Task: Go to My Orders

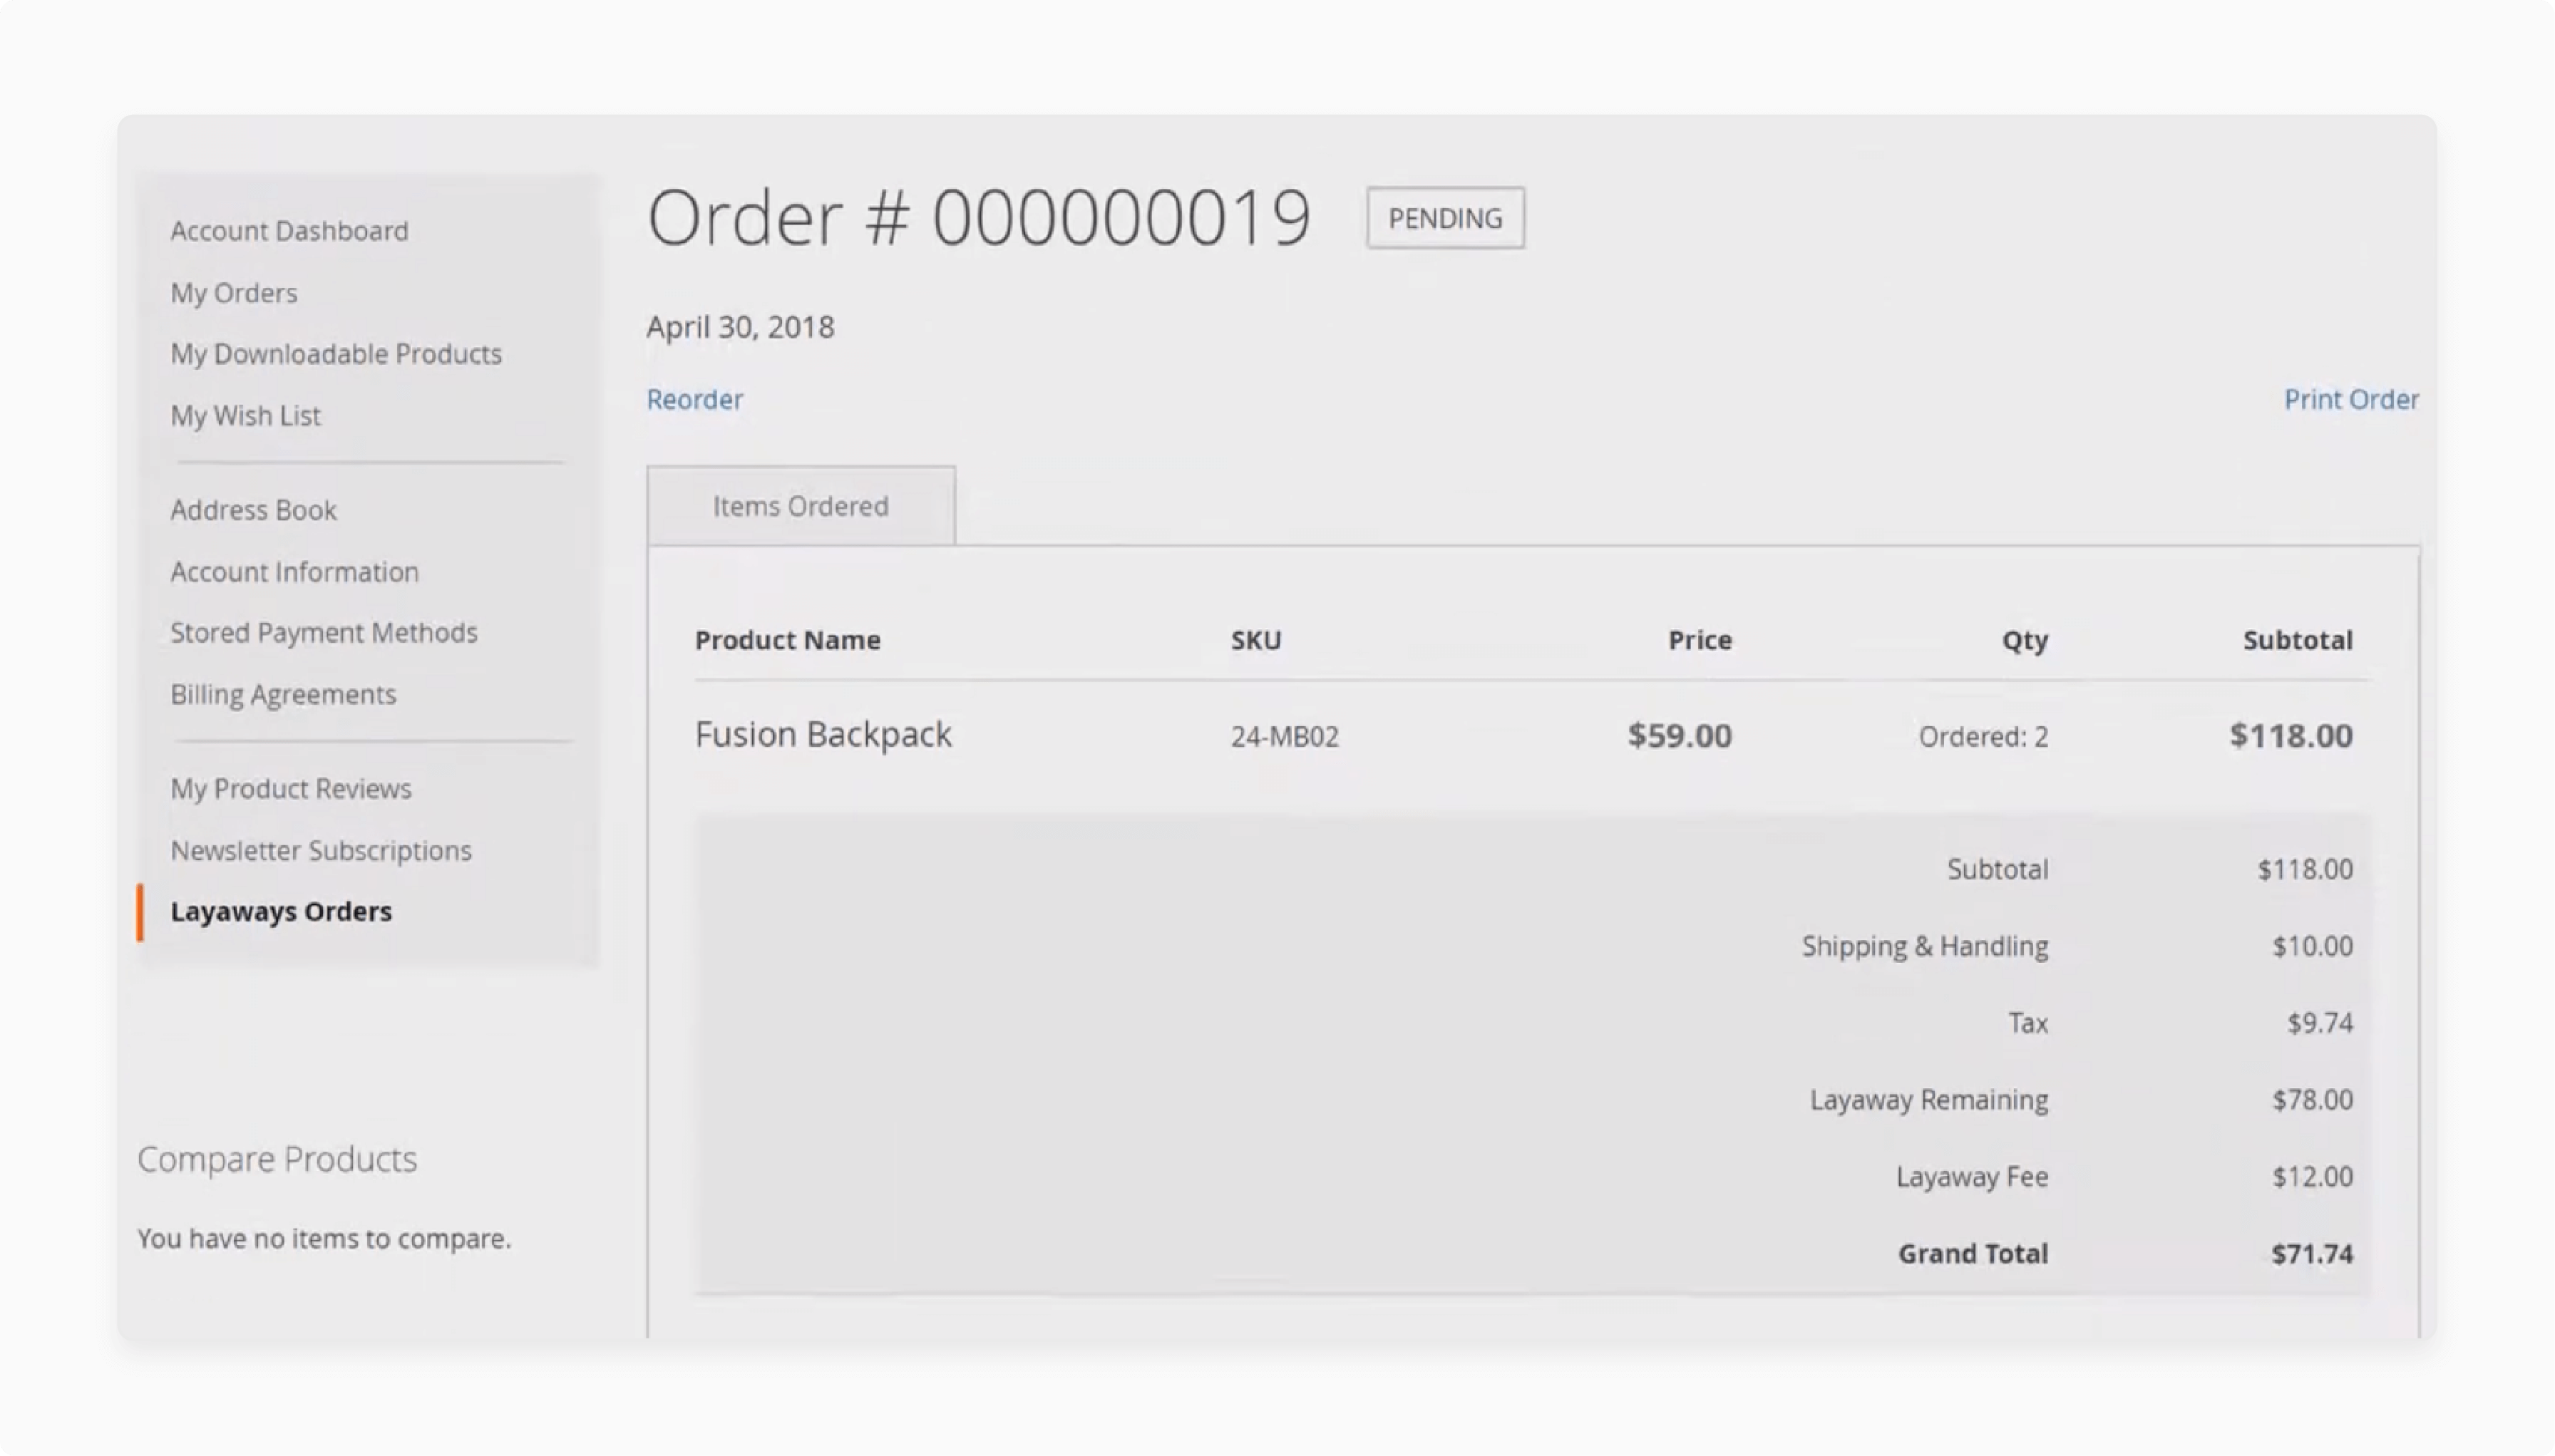Action: click(x=234, y=293)
